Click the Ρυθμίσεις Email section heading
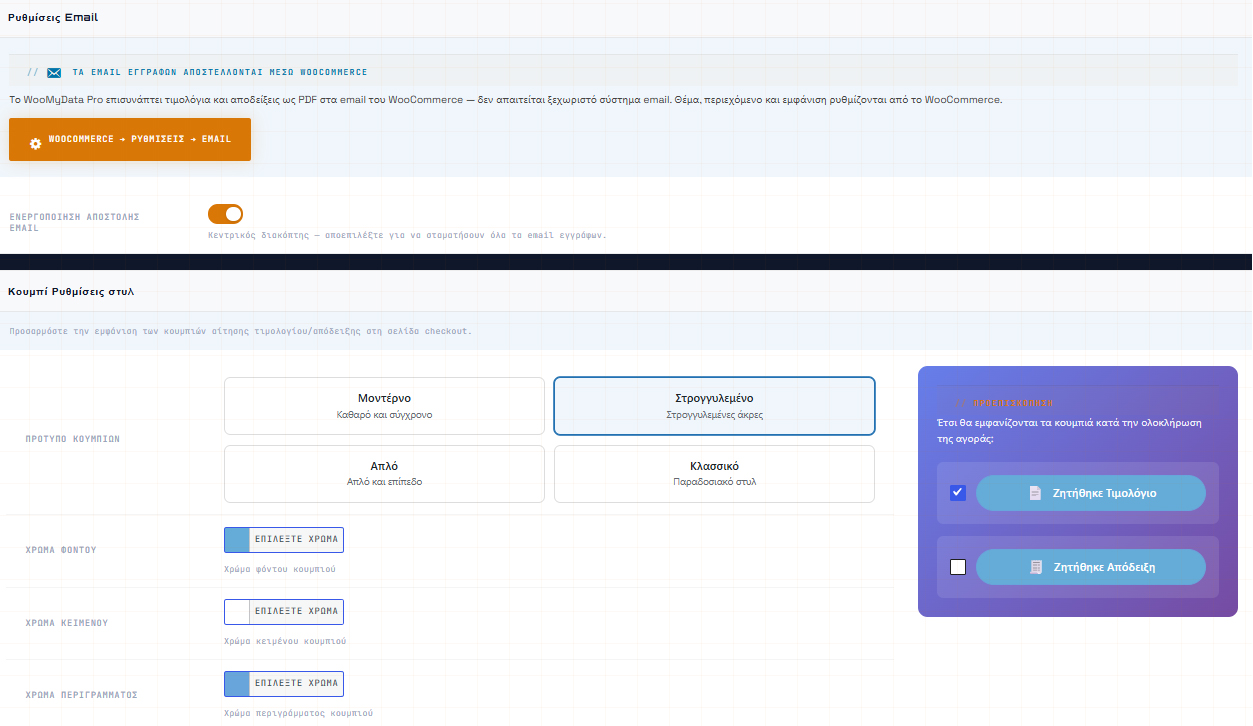Image resolution: width=1253 pixels, height=726 pixels. (53, 18)
